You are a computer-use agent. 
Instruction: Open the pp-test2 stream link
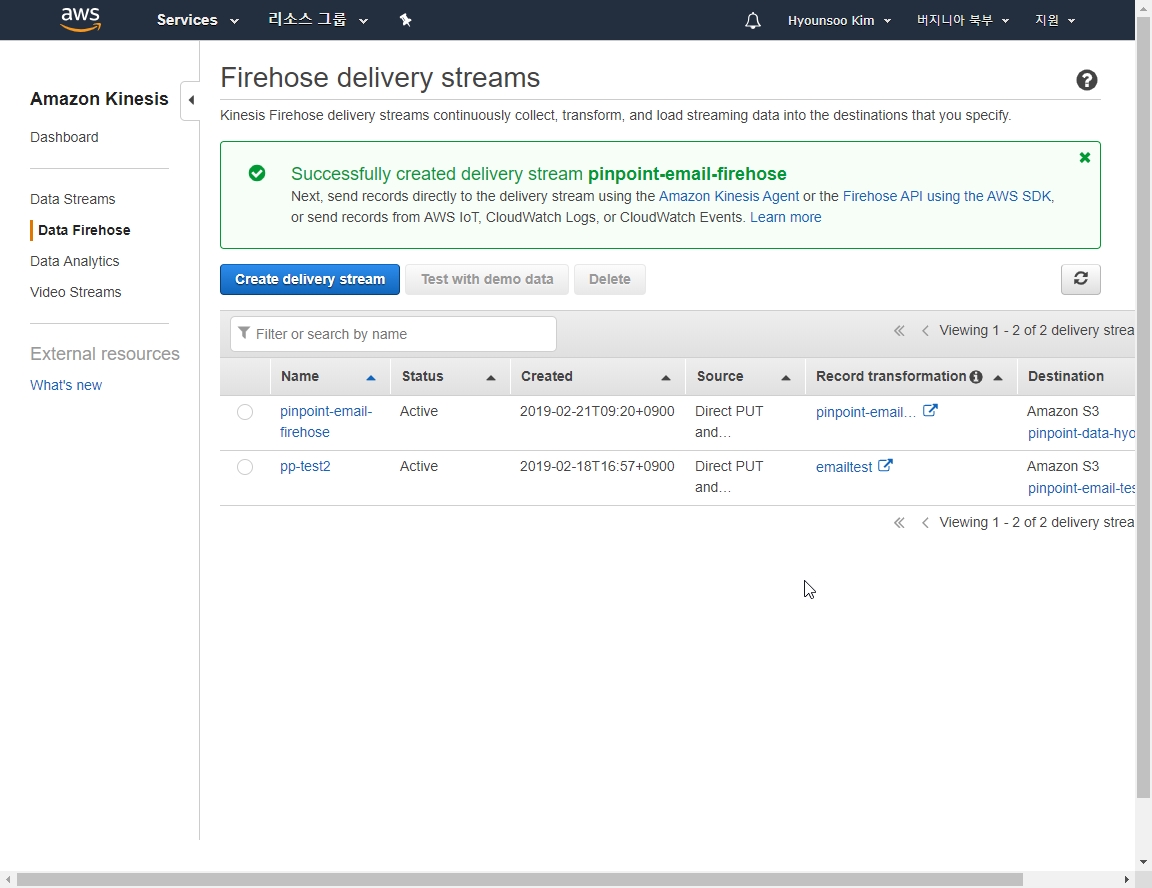(305, 466)
